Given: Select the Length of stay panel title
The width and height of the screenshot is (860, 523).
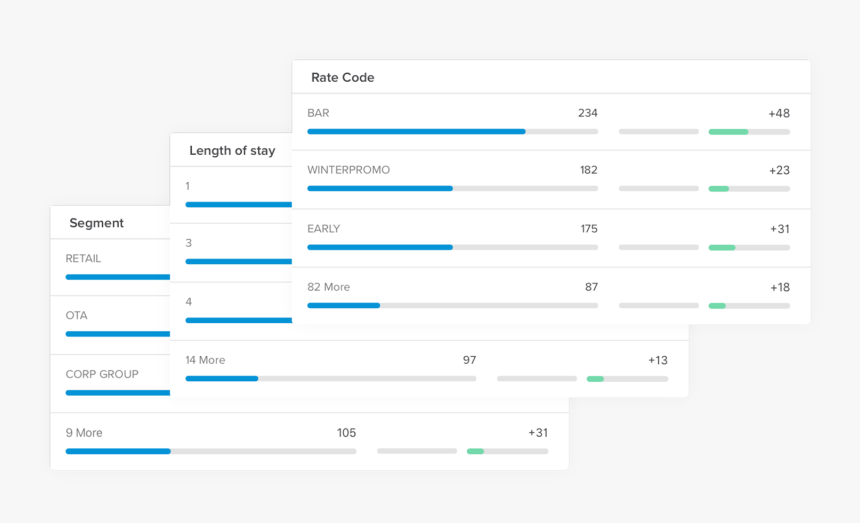Looking at the screenshot, I should click(x=232, y=150).
